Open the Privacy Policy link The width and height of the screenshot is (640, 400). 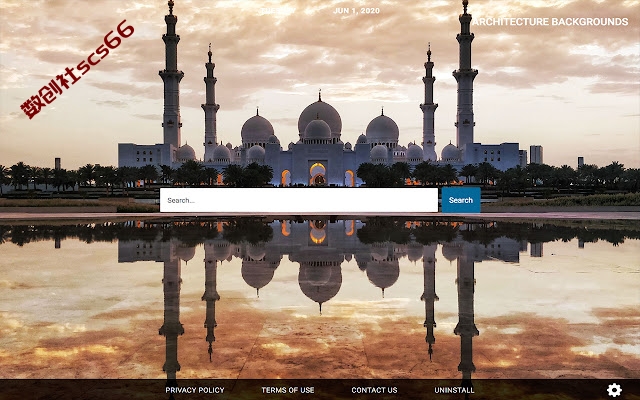(x=195, y=390)
